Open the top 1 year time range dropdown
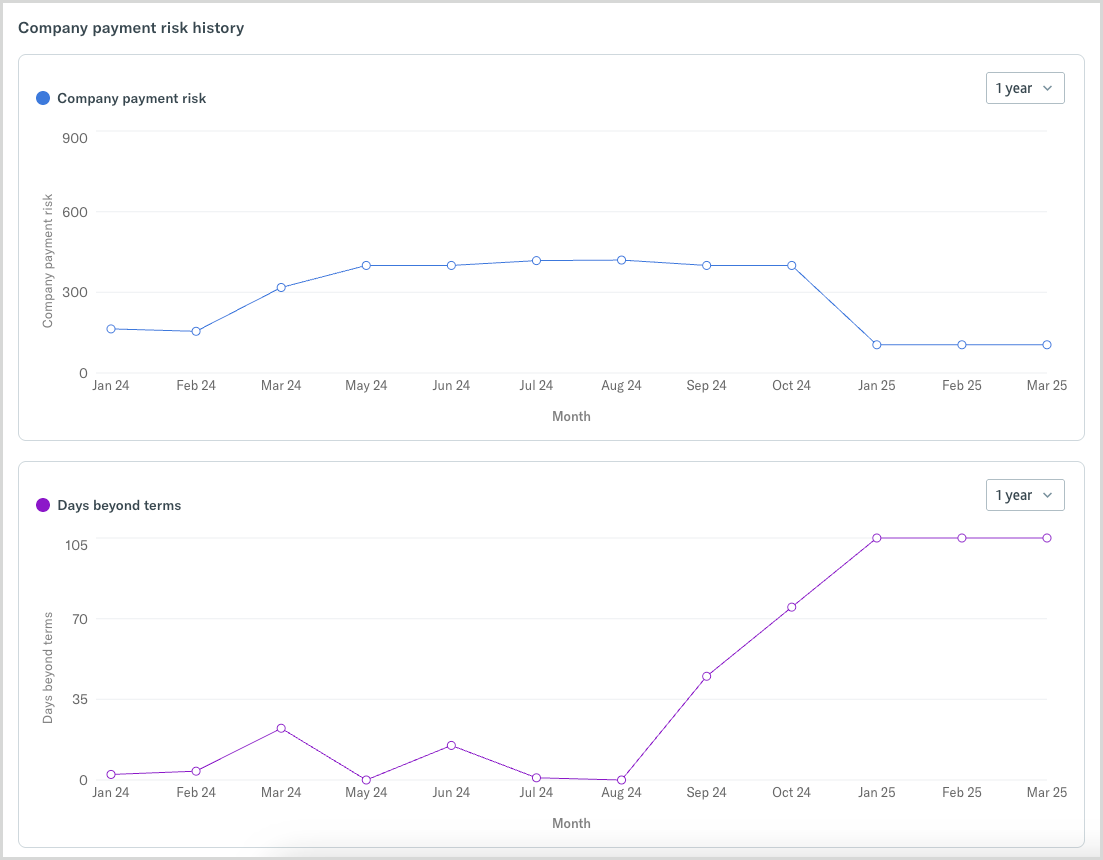 click(1025, 88)
